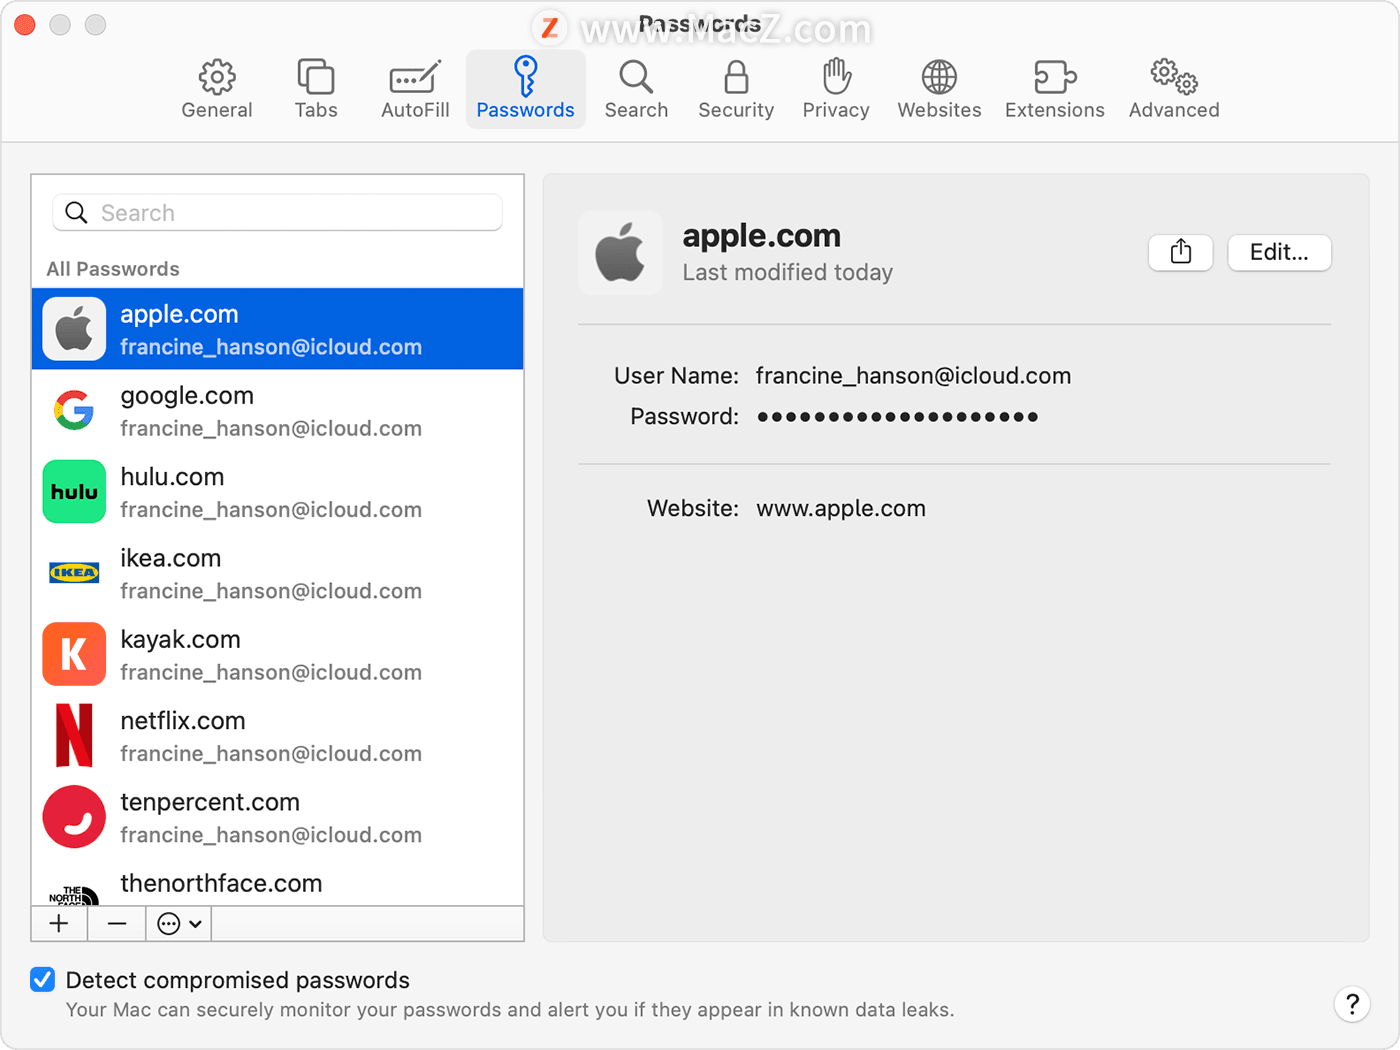
Task: Click the Apple logo in selected row
Action: [74, 329]
